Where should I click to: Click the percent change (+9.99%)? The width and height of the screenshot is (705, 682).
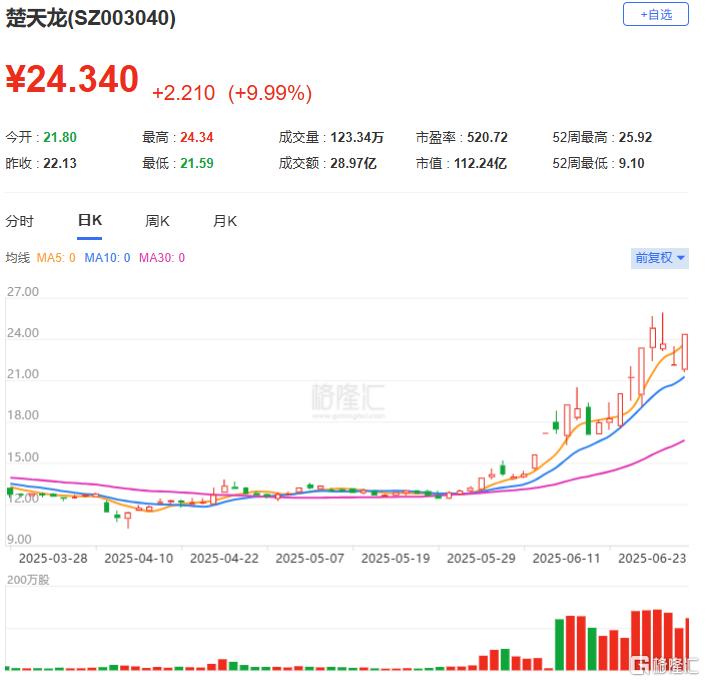tap(270, 93)
